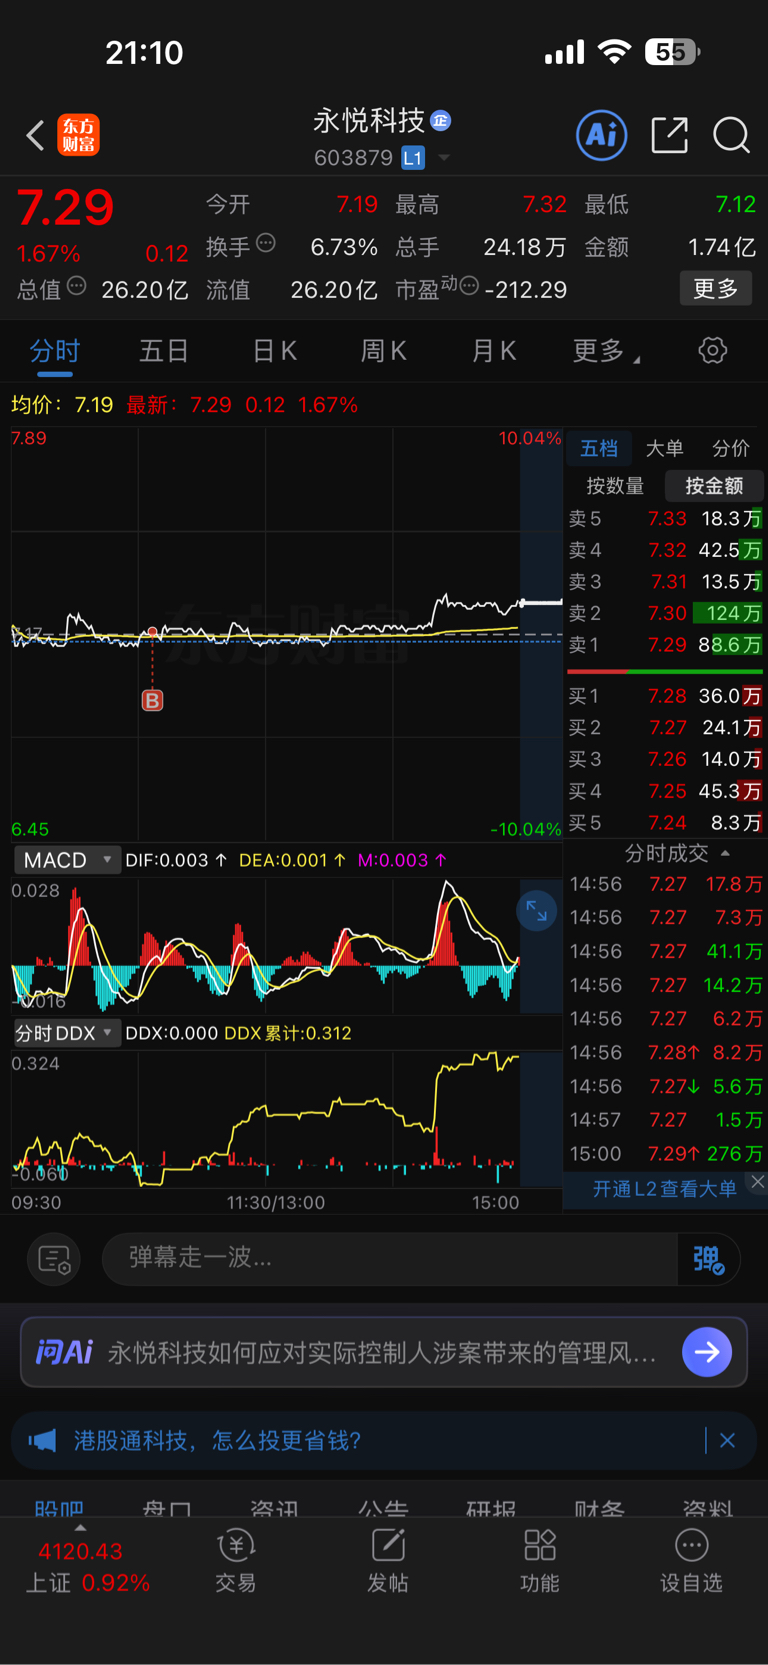
Task: Tap 开通L2查看大单 link
Action: (x=664, y=1188)
